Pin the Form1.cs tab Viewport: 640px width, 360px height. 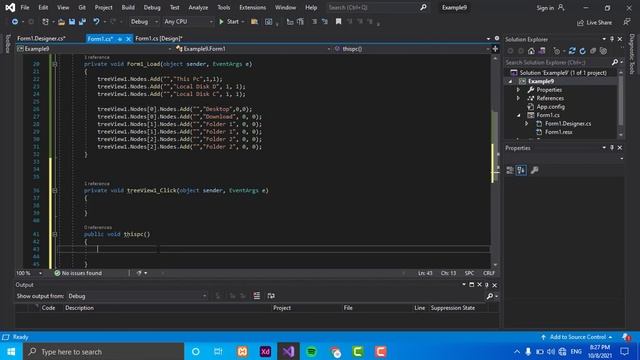point(120,39)
